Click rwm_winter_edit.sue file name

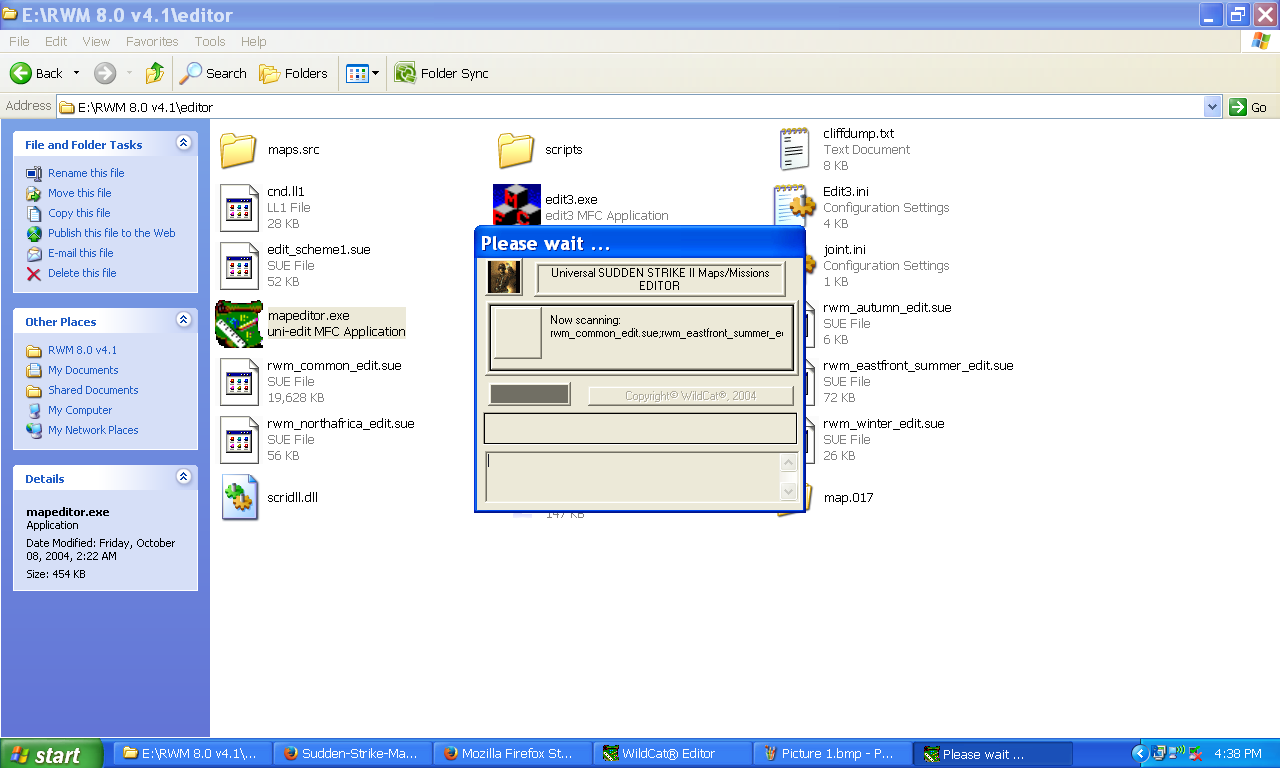pos(883,424)
